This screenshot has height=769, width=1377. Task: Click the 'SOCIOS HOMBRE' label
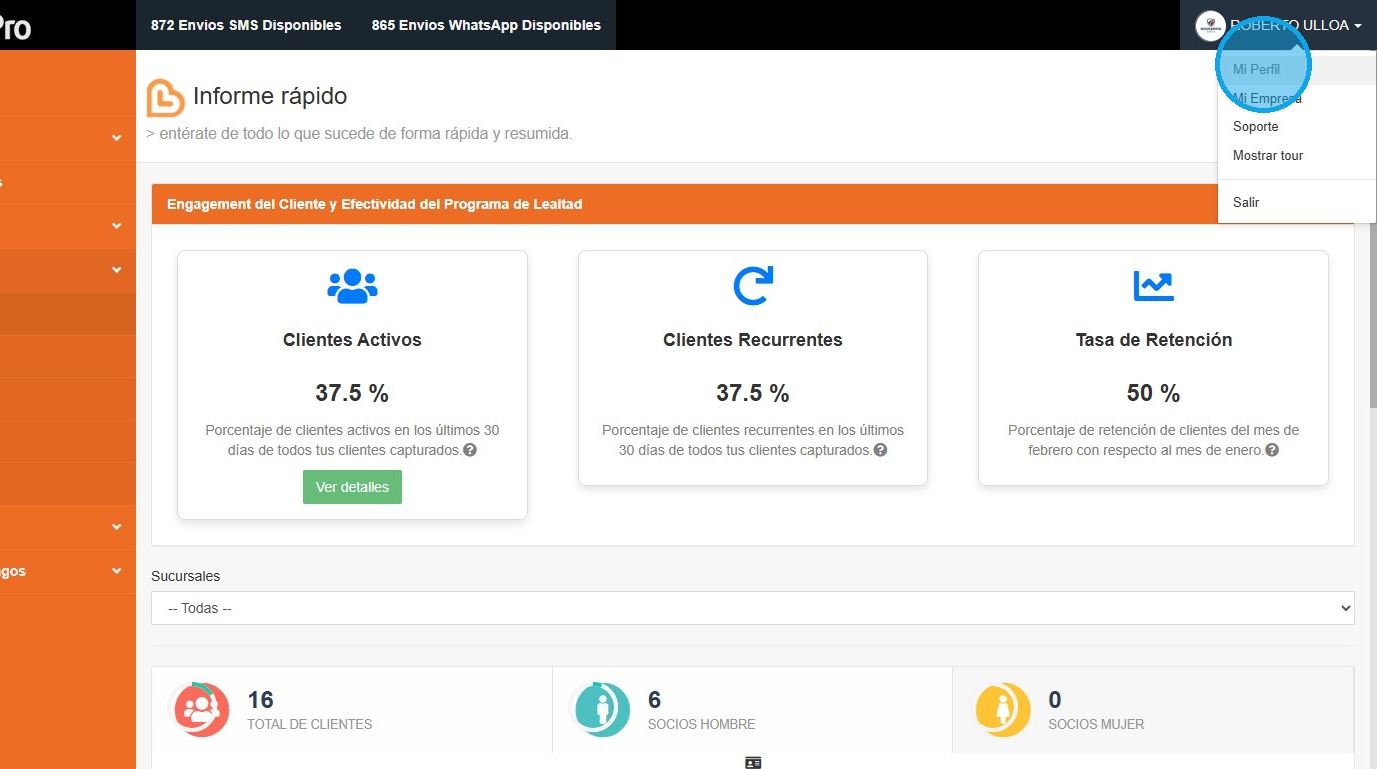point(702,724)
